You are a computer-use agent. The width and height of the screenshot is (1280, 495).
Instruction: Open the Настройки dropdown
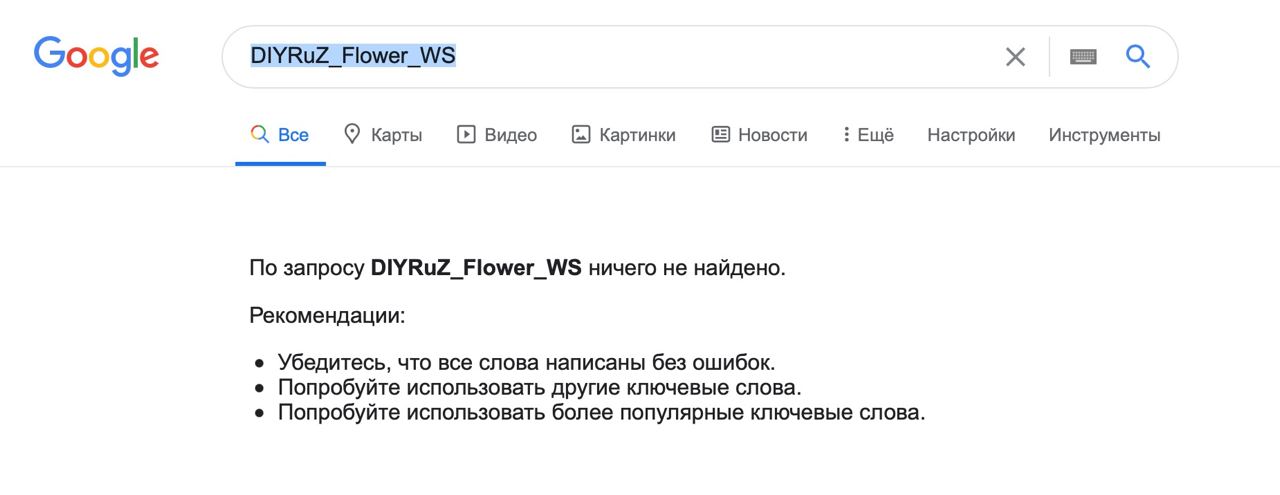pos(971,135)
